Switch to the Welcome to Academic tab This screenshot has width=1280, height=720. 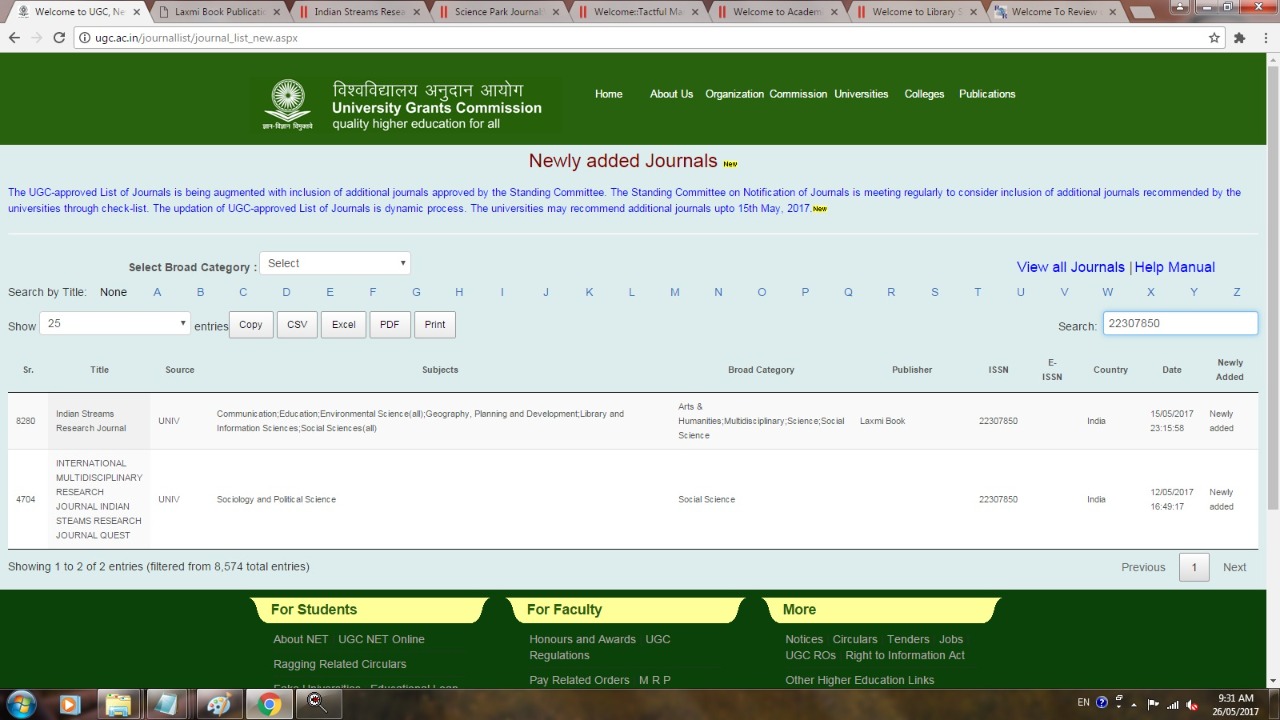[777, 12]
